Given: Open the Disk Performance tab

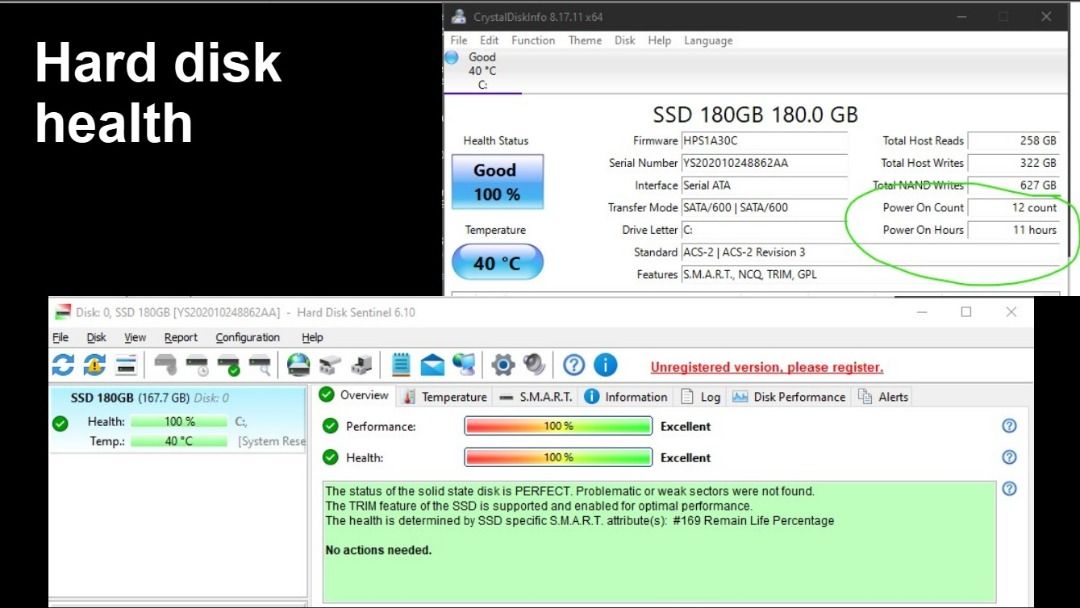Looking at the screenshot, I should [789, 397].
